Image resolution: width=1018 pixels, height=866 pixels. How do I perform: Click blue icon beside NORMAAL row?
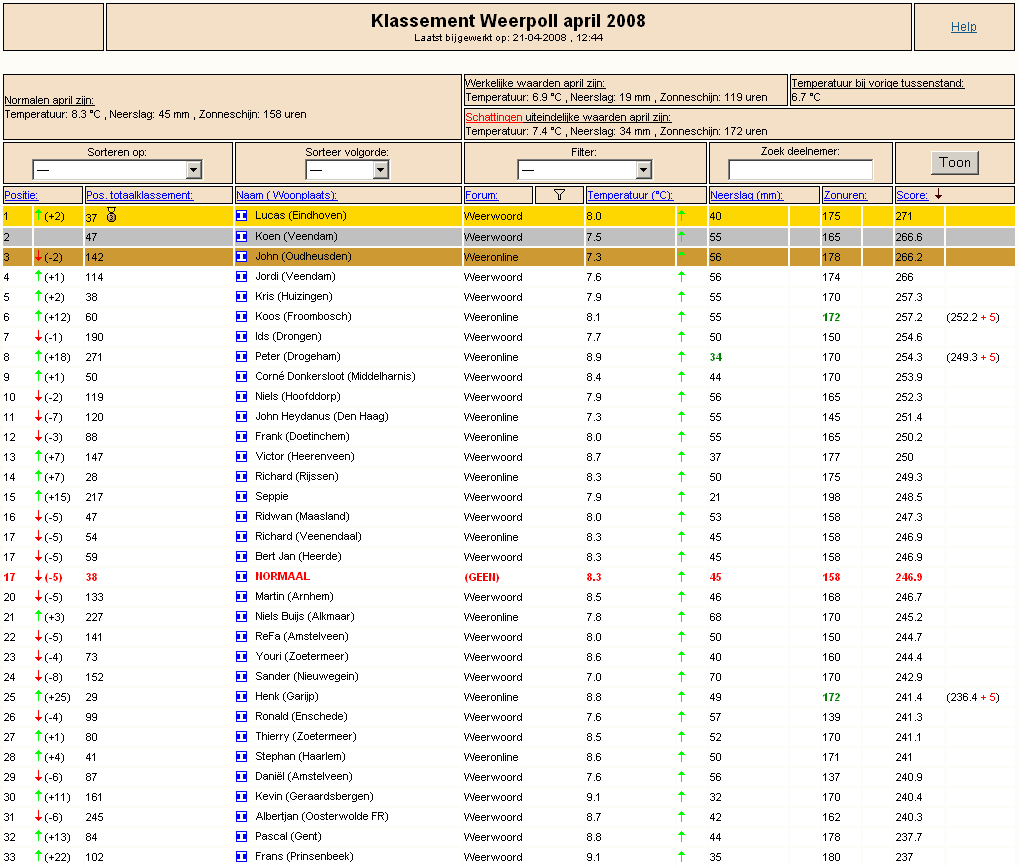pos(242,576)
